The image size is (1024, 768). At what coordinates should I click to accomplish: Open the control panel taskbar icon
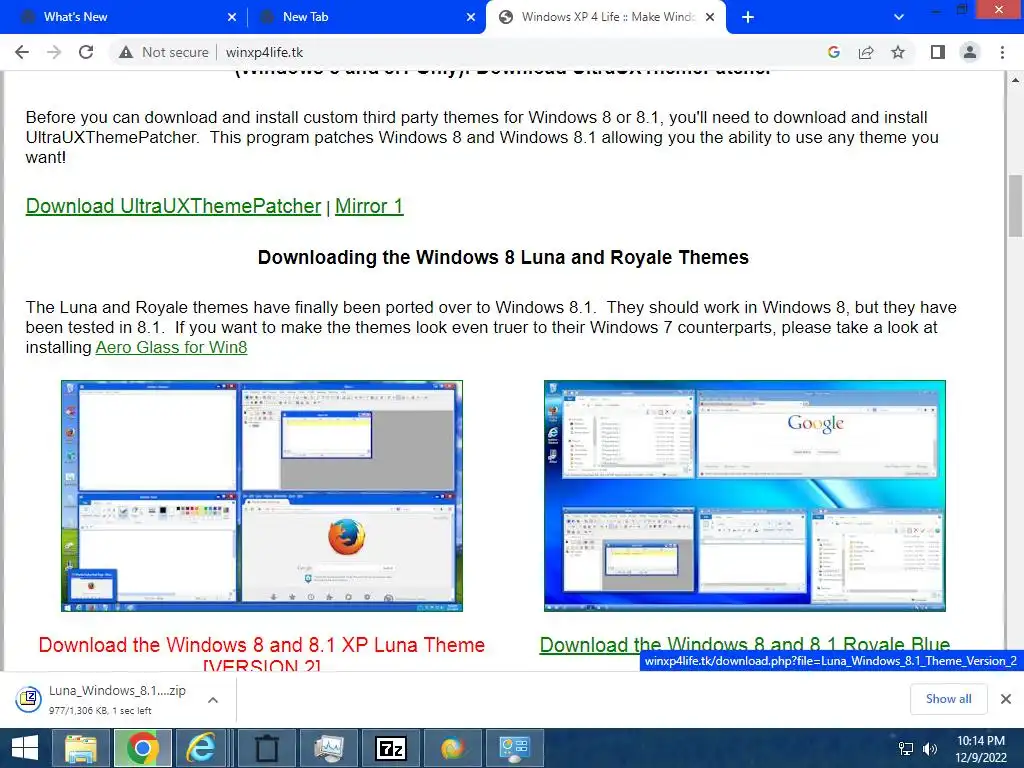[515, 748]
